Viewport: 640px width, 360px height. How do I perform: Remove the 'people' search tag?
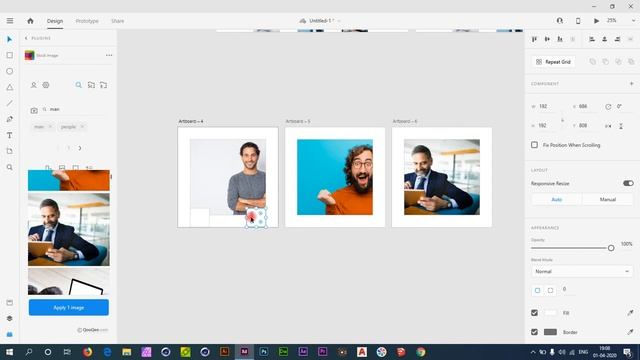tap(82, 127)
